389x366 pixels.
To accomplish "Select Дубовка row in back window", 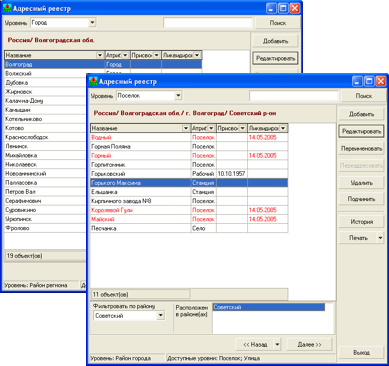I will click(x=45, y=83).
